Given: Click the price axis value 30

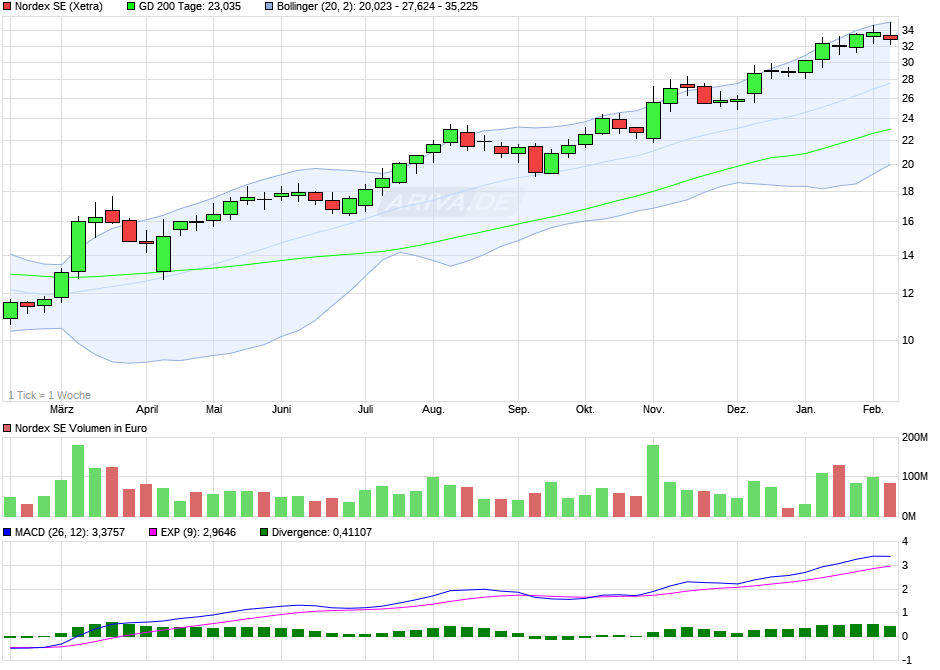Looking at the screenshot, I should 908,62.
